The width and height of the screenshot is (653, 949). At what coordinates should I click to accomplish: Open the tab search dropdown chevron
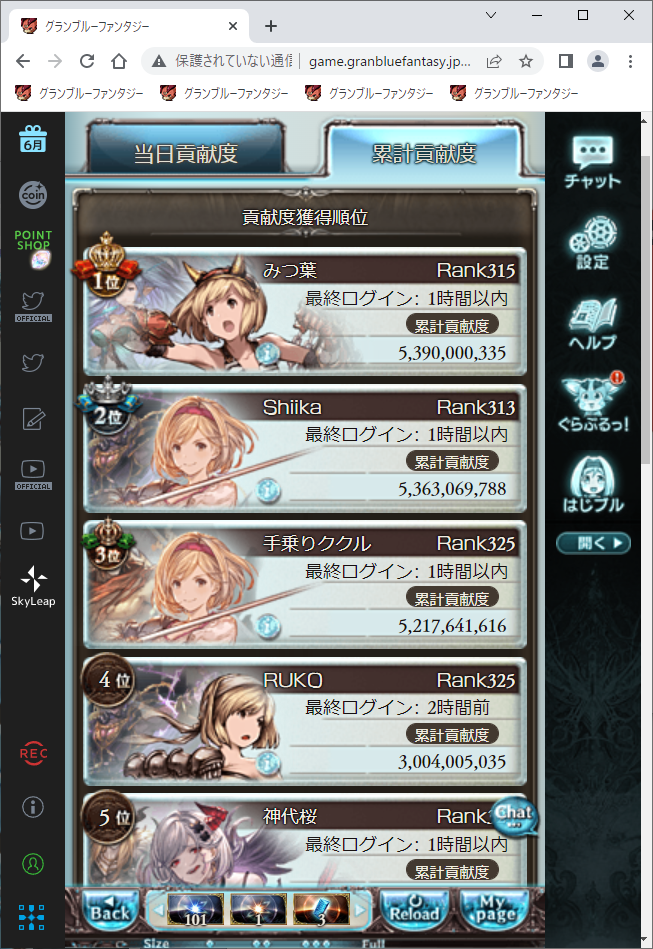pyautogui.click(x=491, y=15)
